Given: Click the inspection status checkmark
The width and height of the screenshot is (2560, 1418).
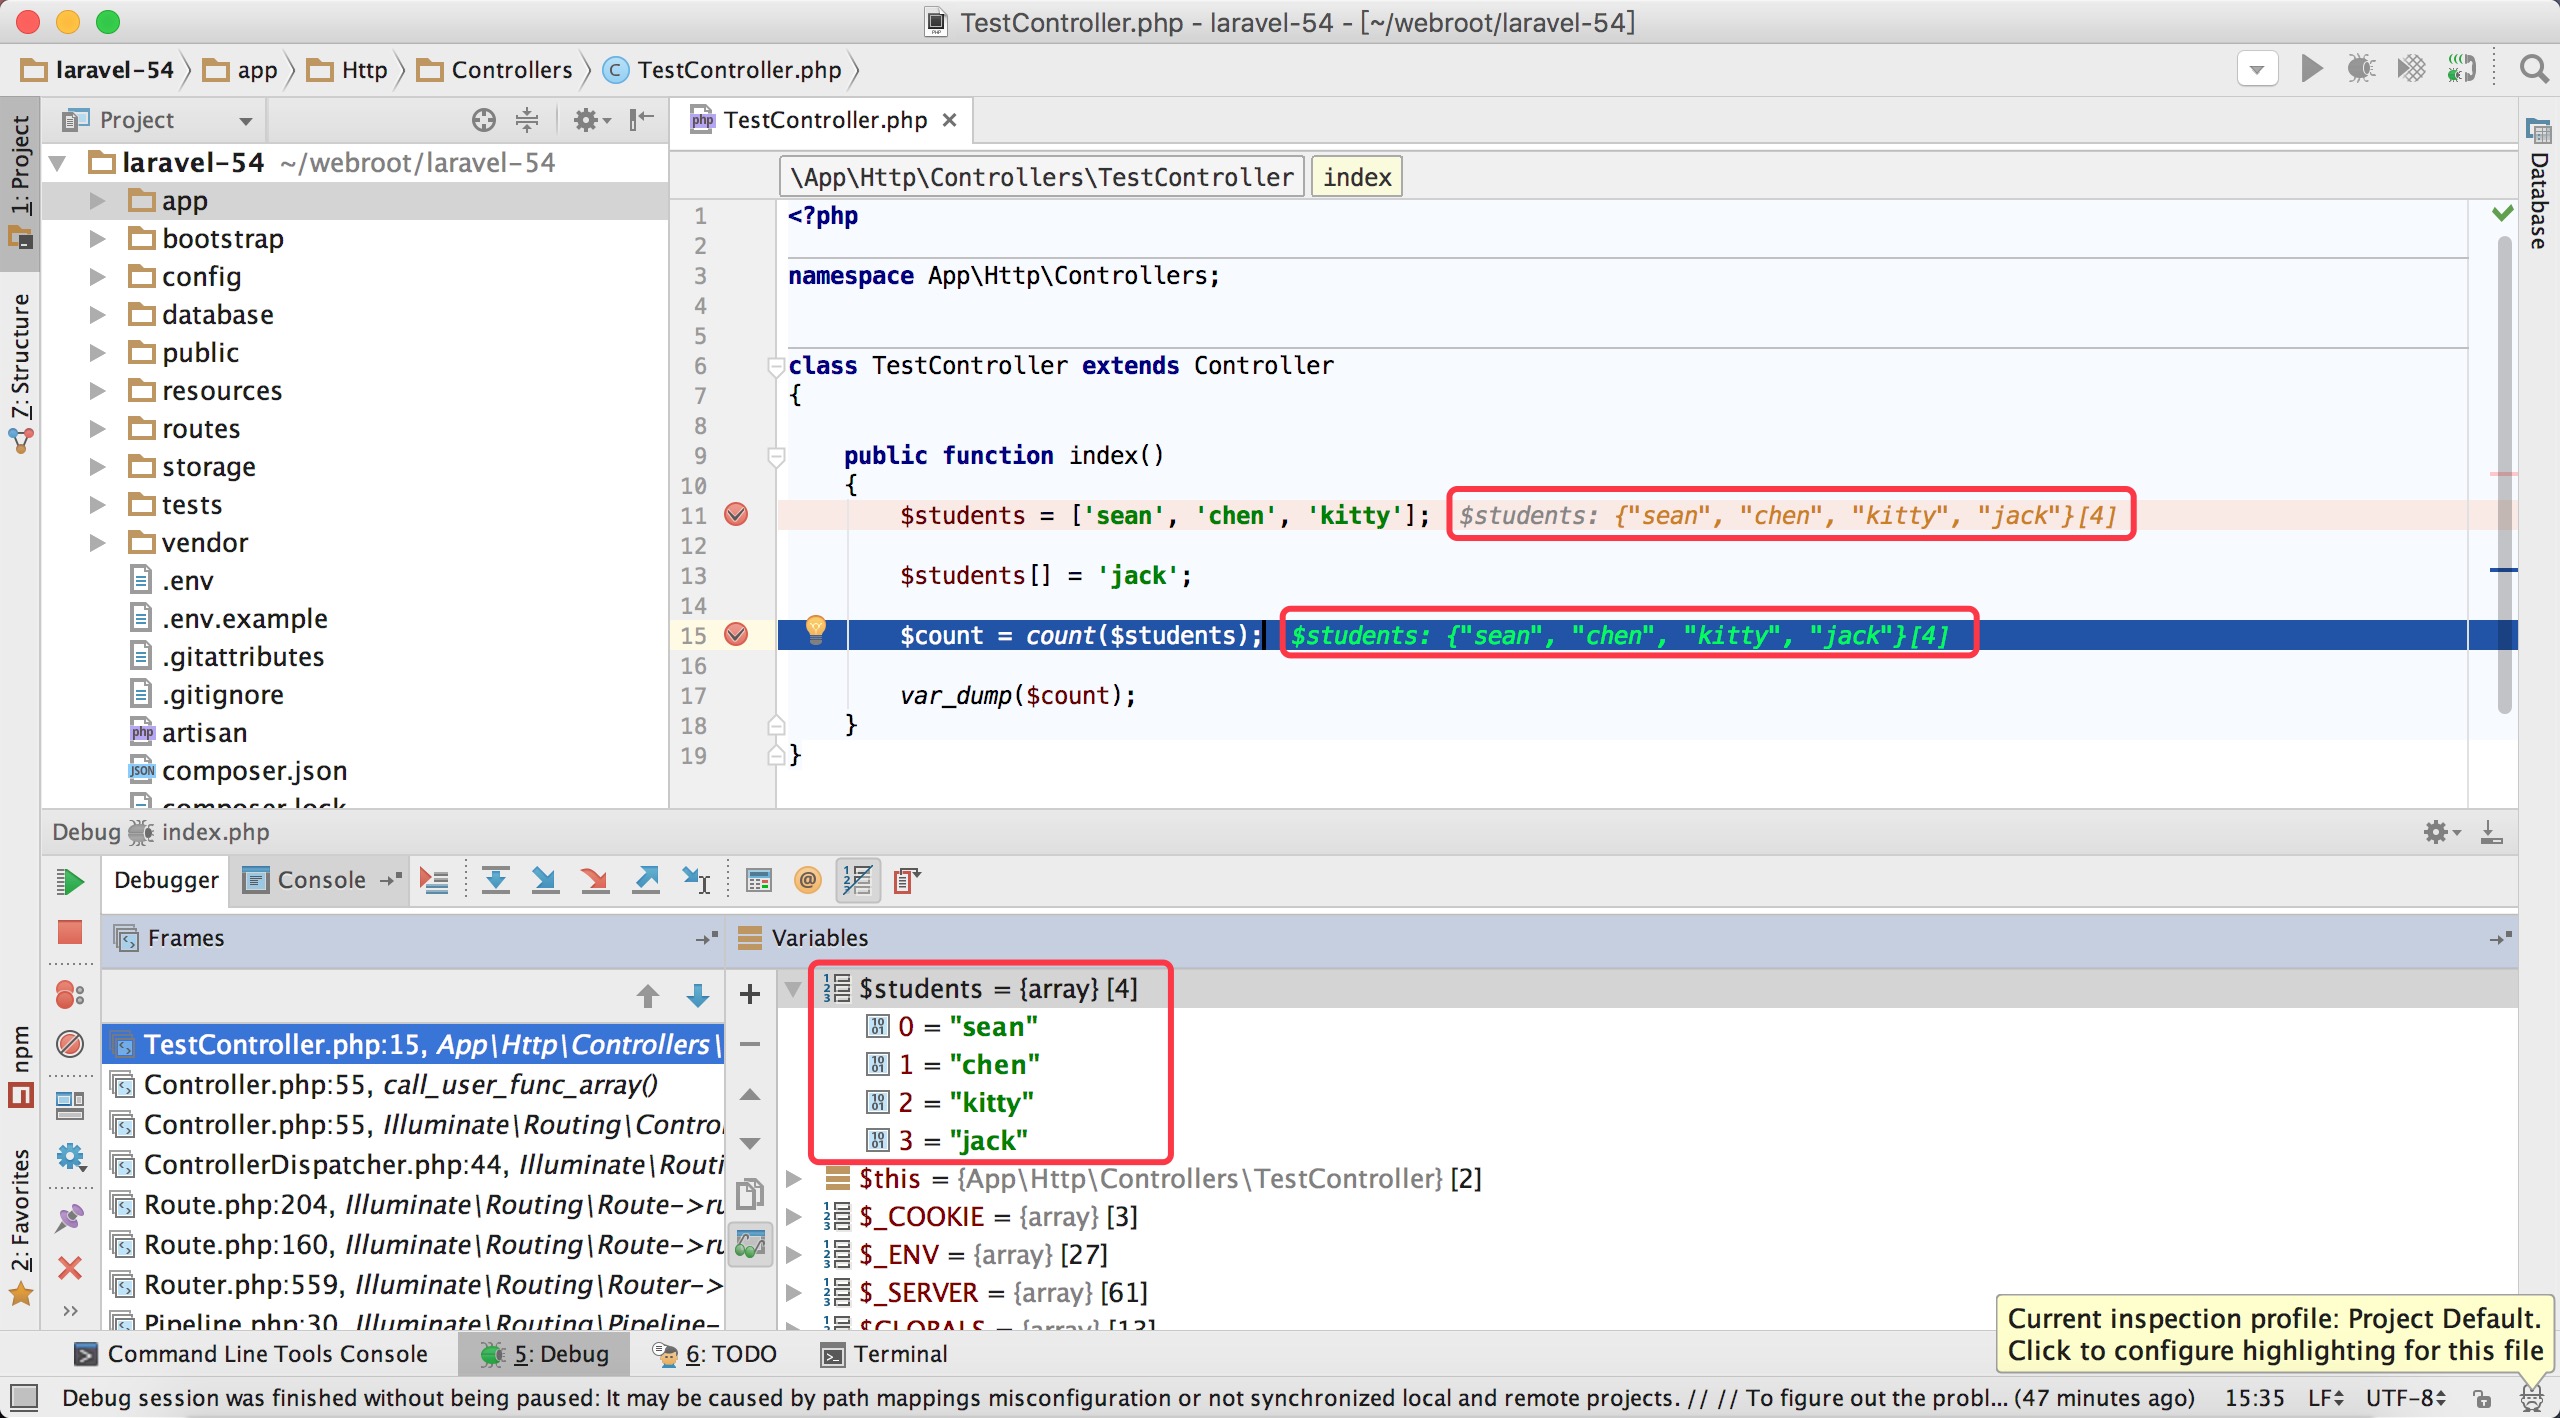Looking at the screenshot, I should (x=2503, y=213).
